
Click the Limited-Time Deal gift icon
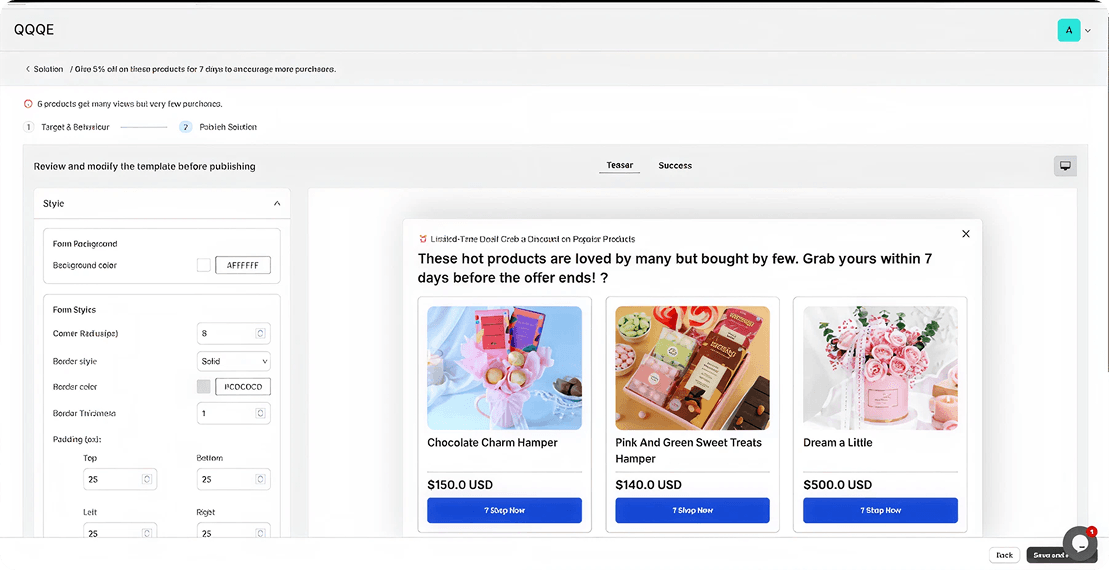coord(423,239)
